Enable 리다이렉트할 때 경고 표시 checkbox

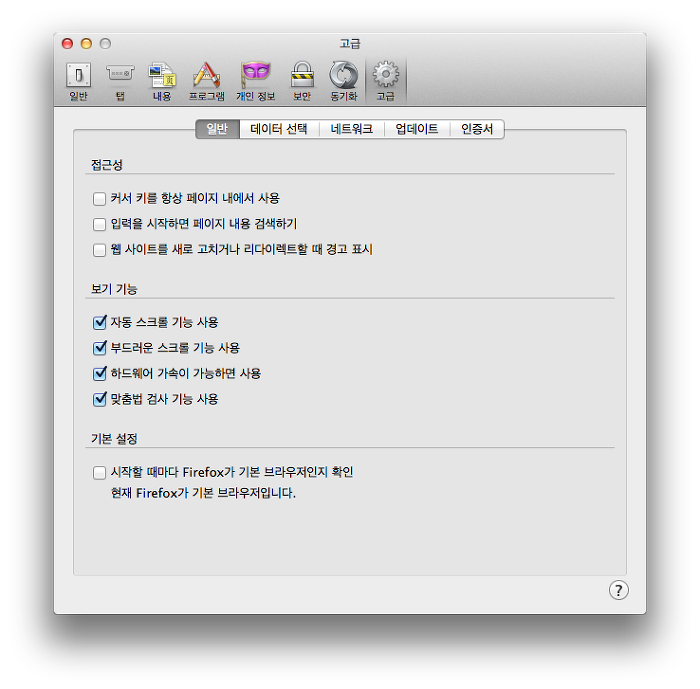[x=99, y=250]
